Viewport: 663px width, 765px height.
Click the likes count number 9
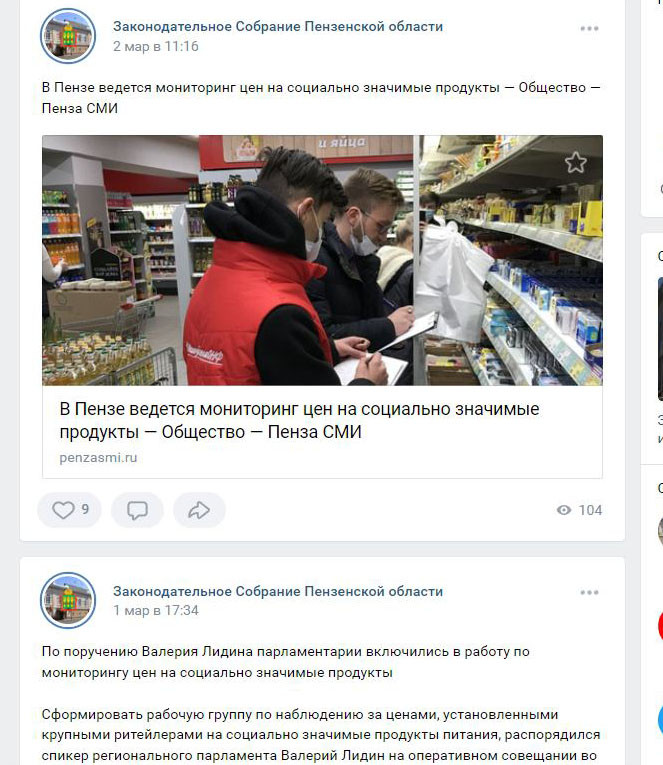[x=85, y=509]
